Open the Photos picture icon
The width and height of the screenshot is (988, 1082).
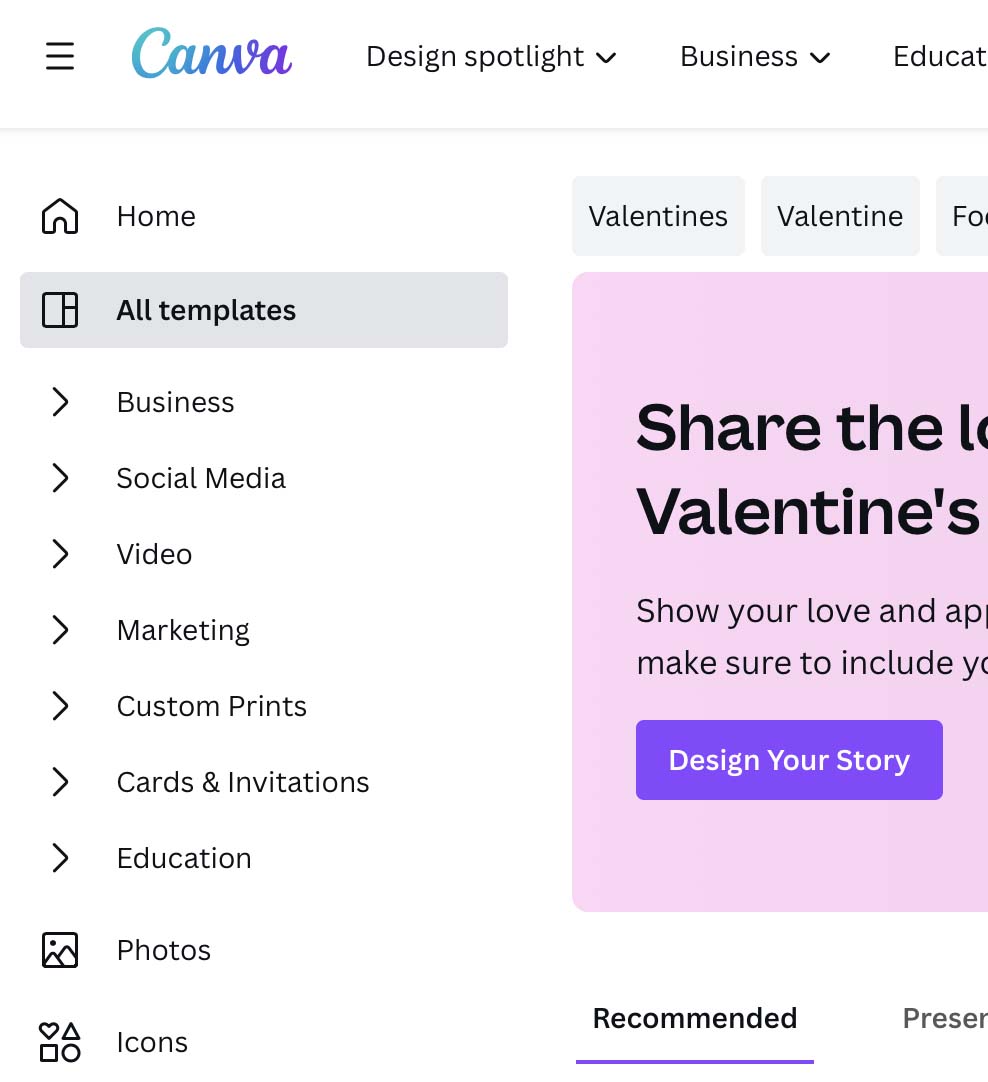(60, 950)
